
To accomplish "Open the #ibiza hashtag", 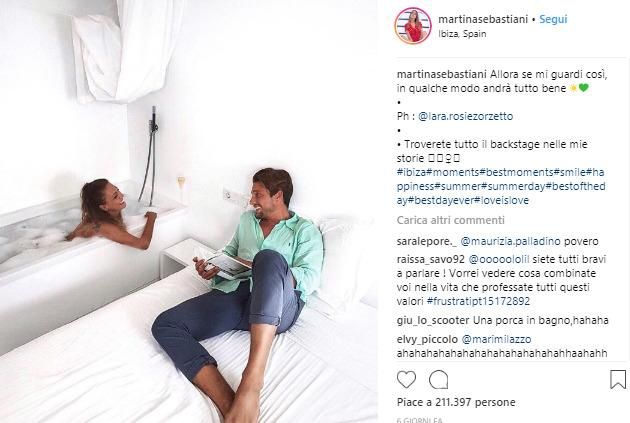I will tap(411, 172).
